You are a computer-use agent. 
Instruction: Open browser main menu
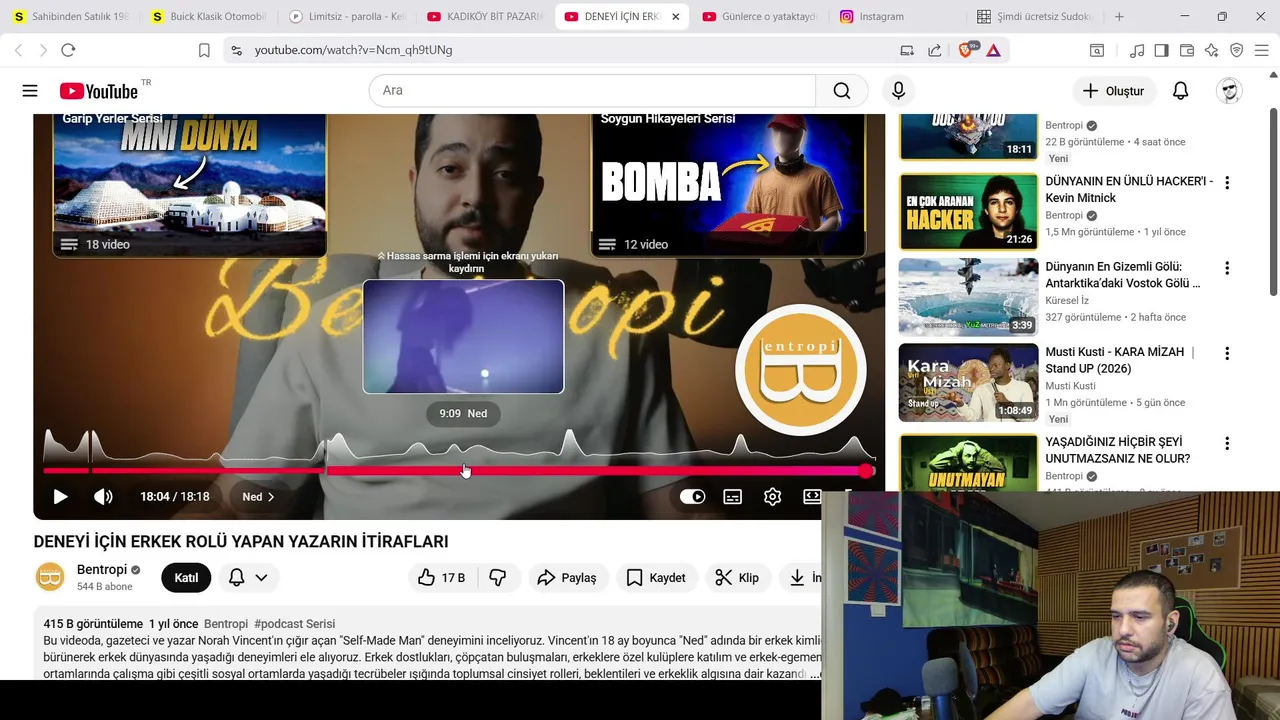[1261, 50]
